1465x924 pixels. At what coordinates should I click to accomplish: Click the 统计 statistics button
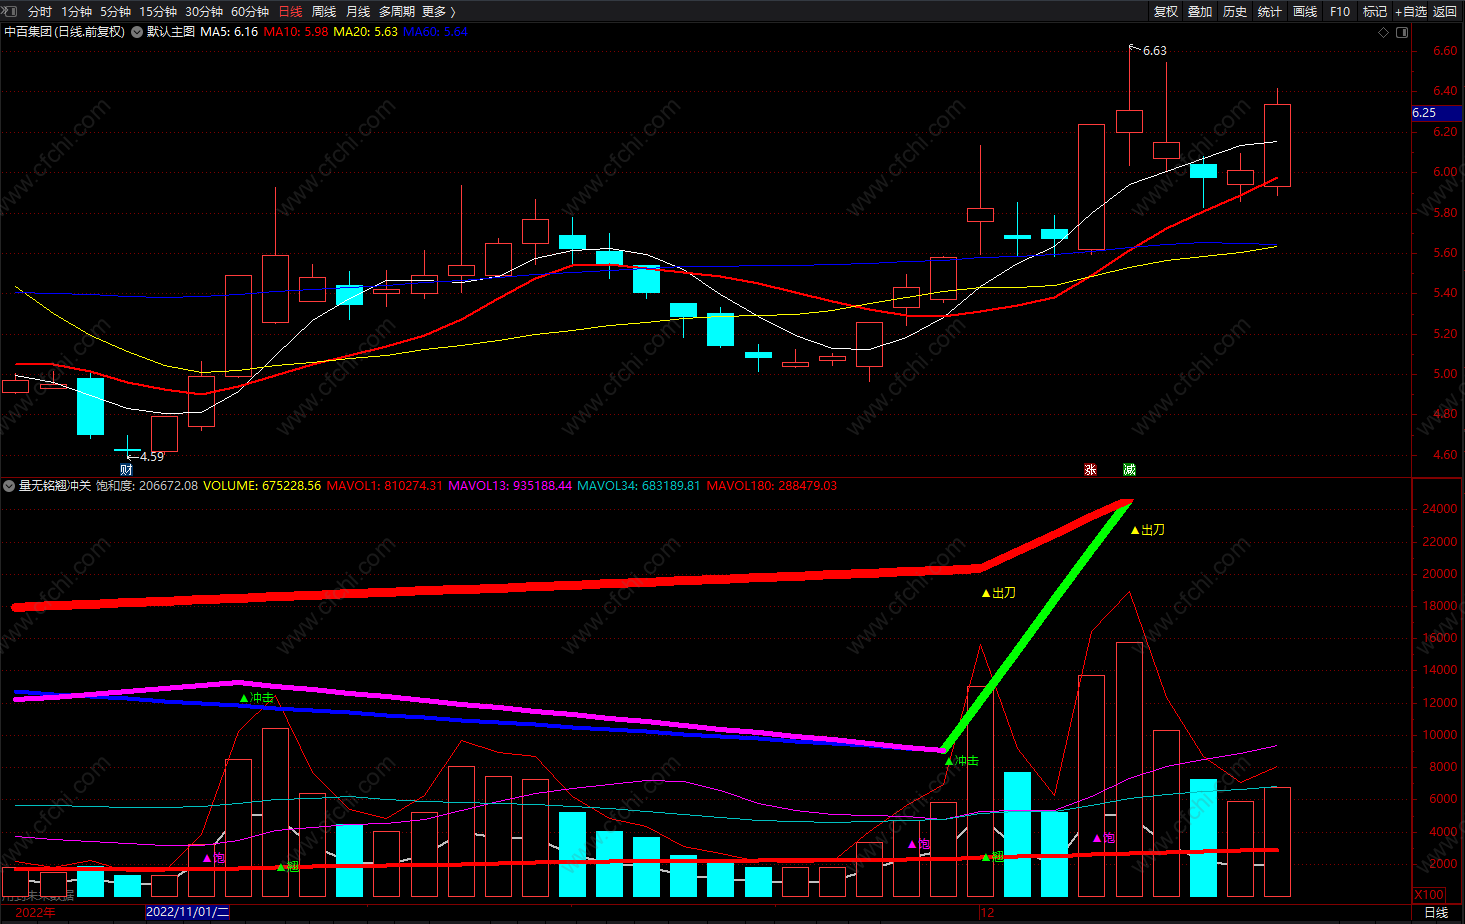[1270, 11]
